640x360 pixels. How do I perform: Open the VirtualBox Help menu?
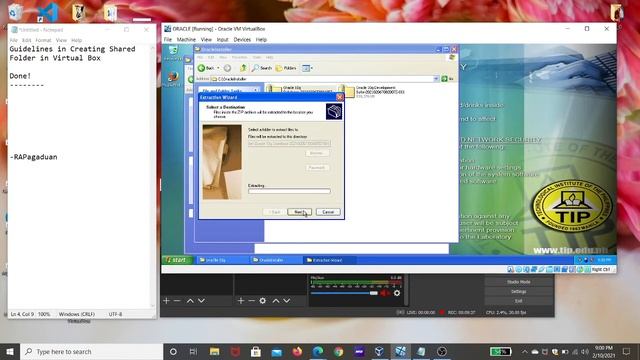pos(261,40)
